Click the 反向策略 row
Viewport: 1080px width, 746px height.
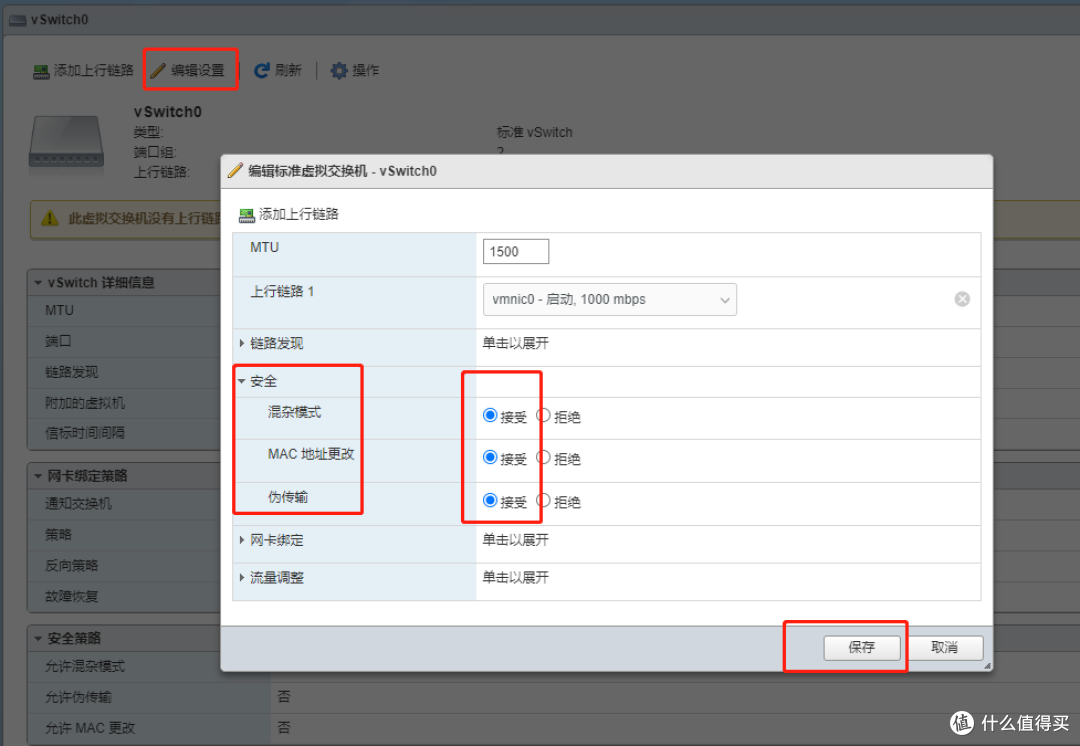point(124,566)
